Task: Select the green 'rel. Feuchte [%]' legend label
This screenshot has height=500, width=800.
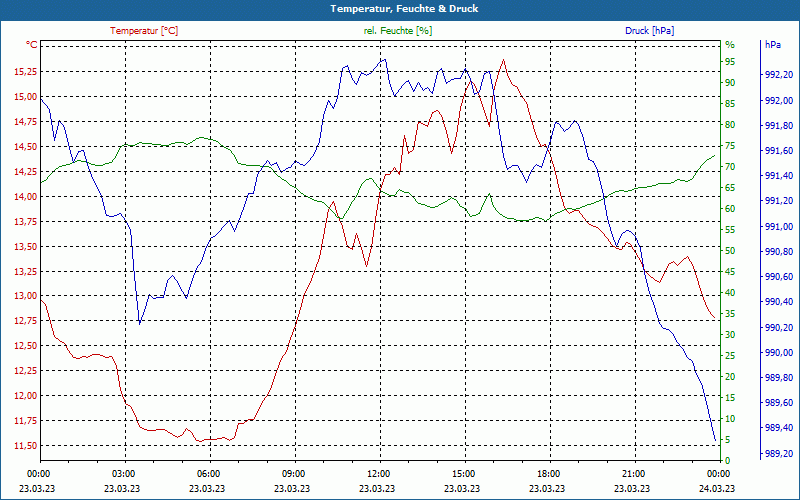Action: [397, 31]
